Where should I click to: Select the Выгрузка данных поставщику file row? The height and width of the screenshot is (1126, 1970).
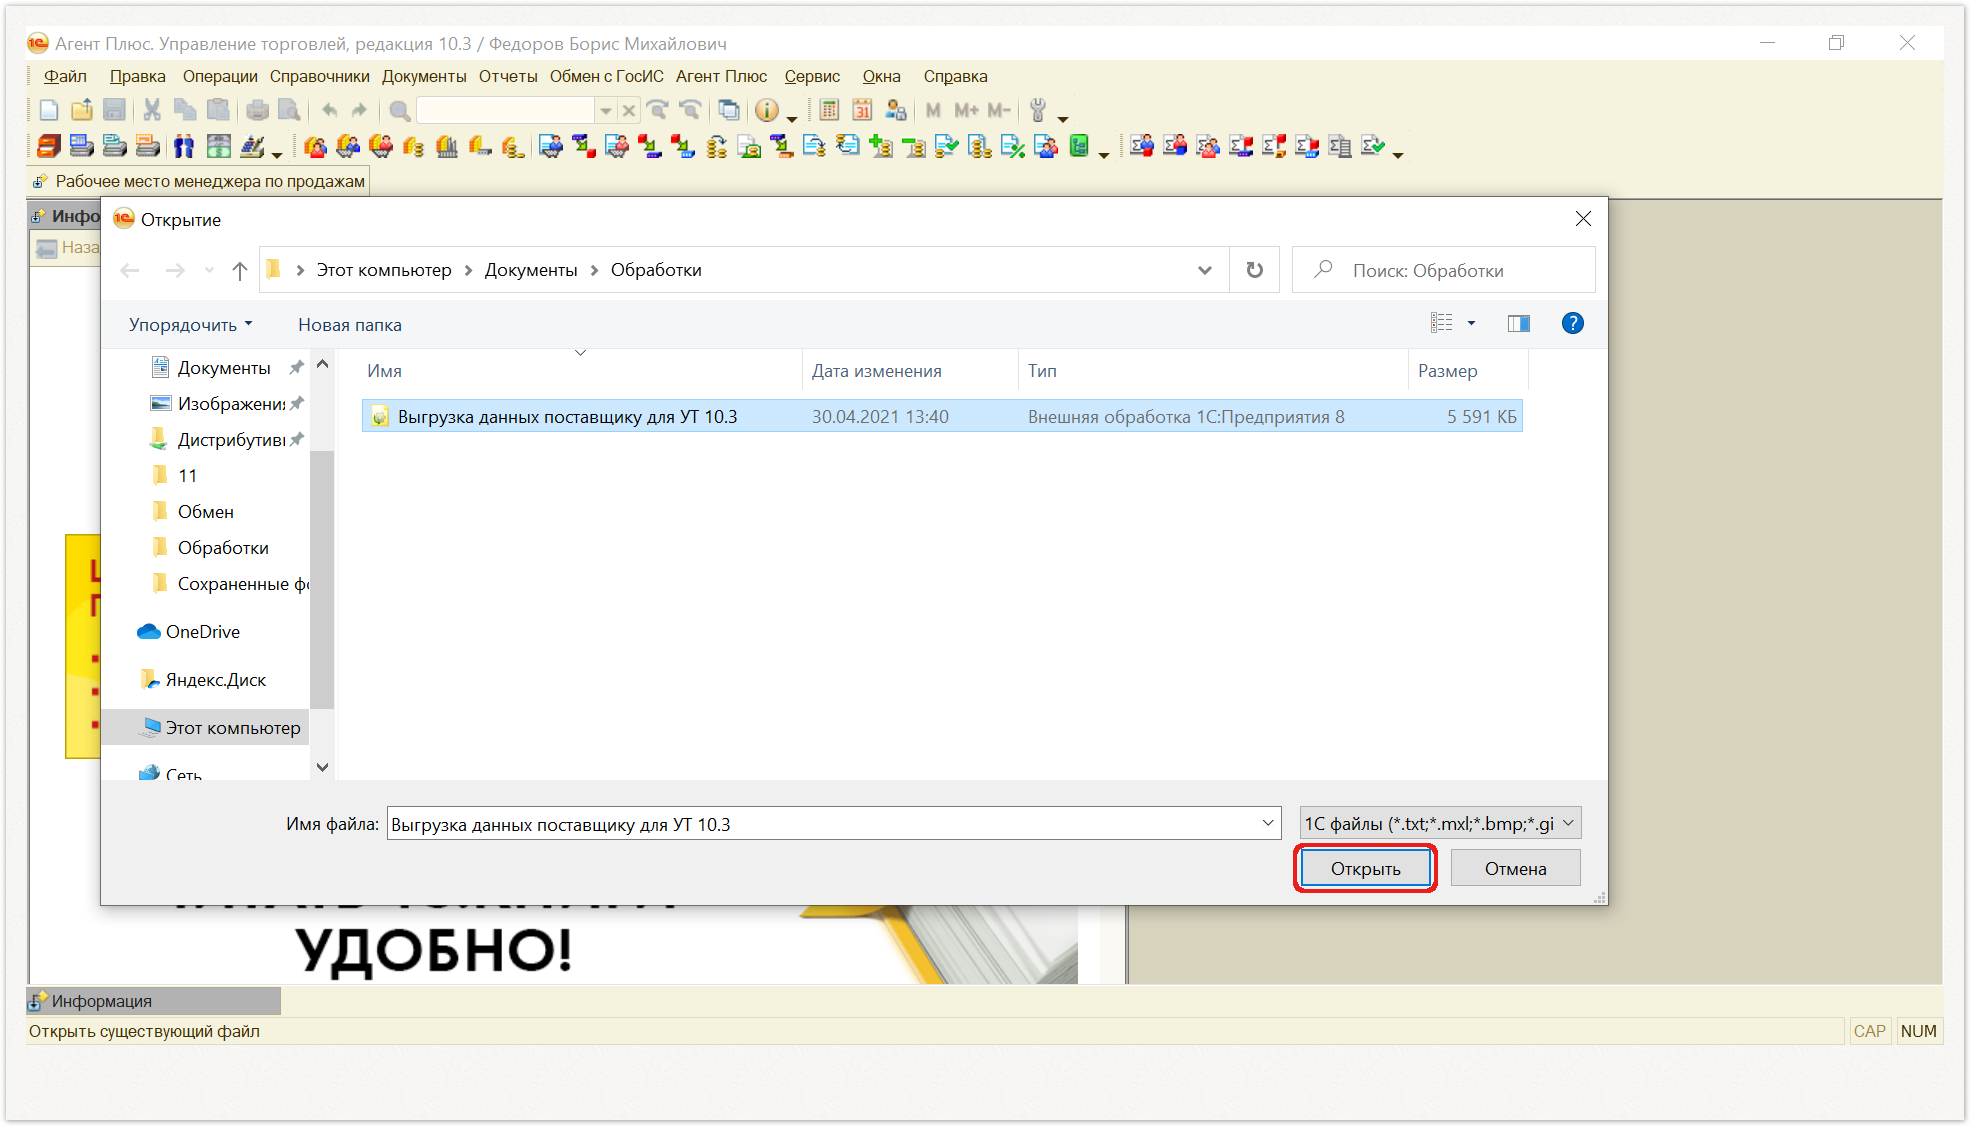(x=942, y=416)
